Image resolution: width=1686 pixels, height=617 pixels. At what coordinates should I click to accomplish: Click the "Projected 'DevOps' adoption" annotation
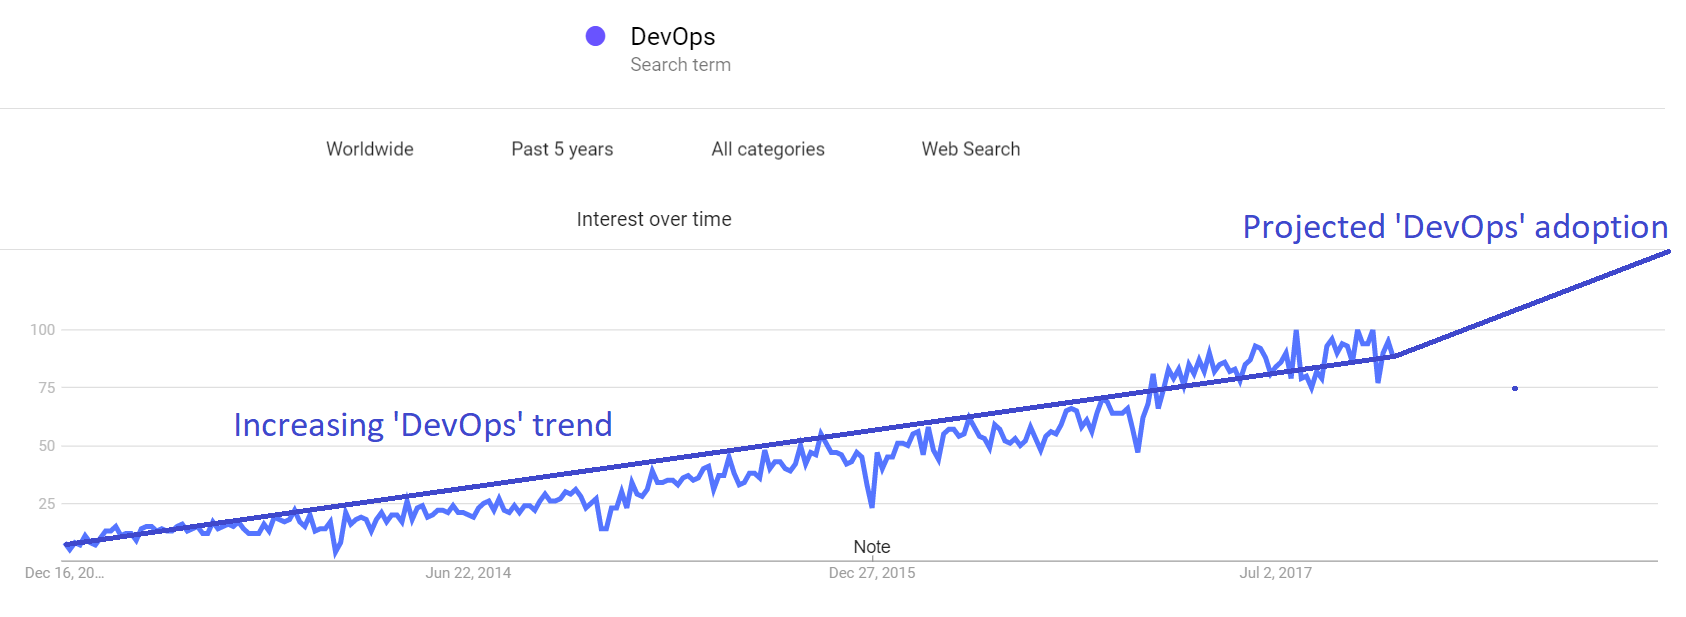click(1455, 227)
